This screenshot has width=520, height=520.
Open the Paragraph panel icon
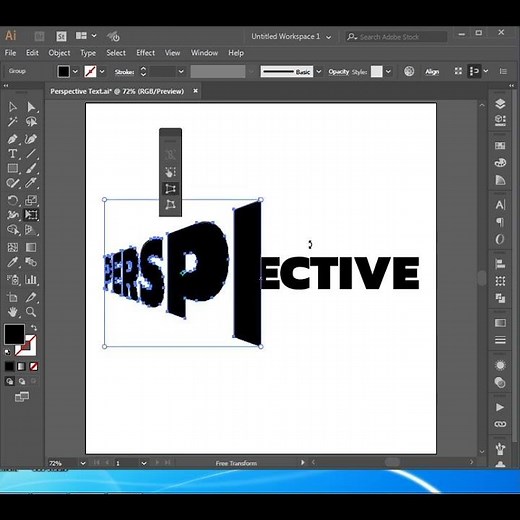pos(500,222)
